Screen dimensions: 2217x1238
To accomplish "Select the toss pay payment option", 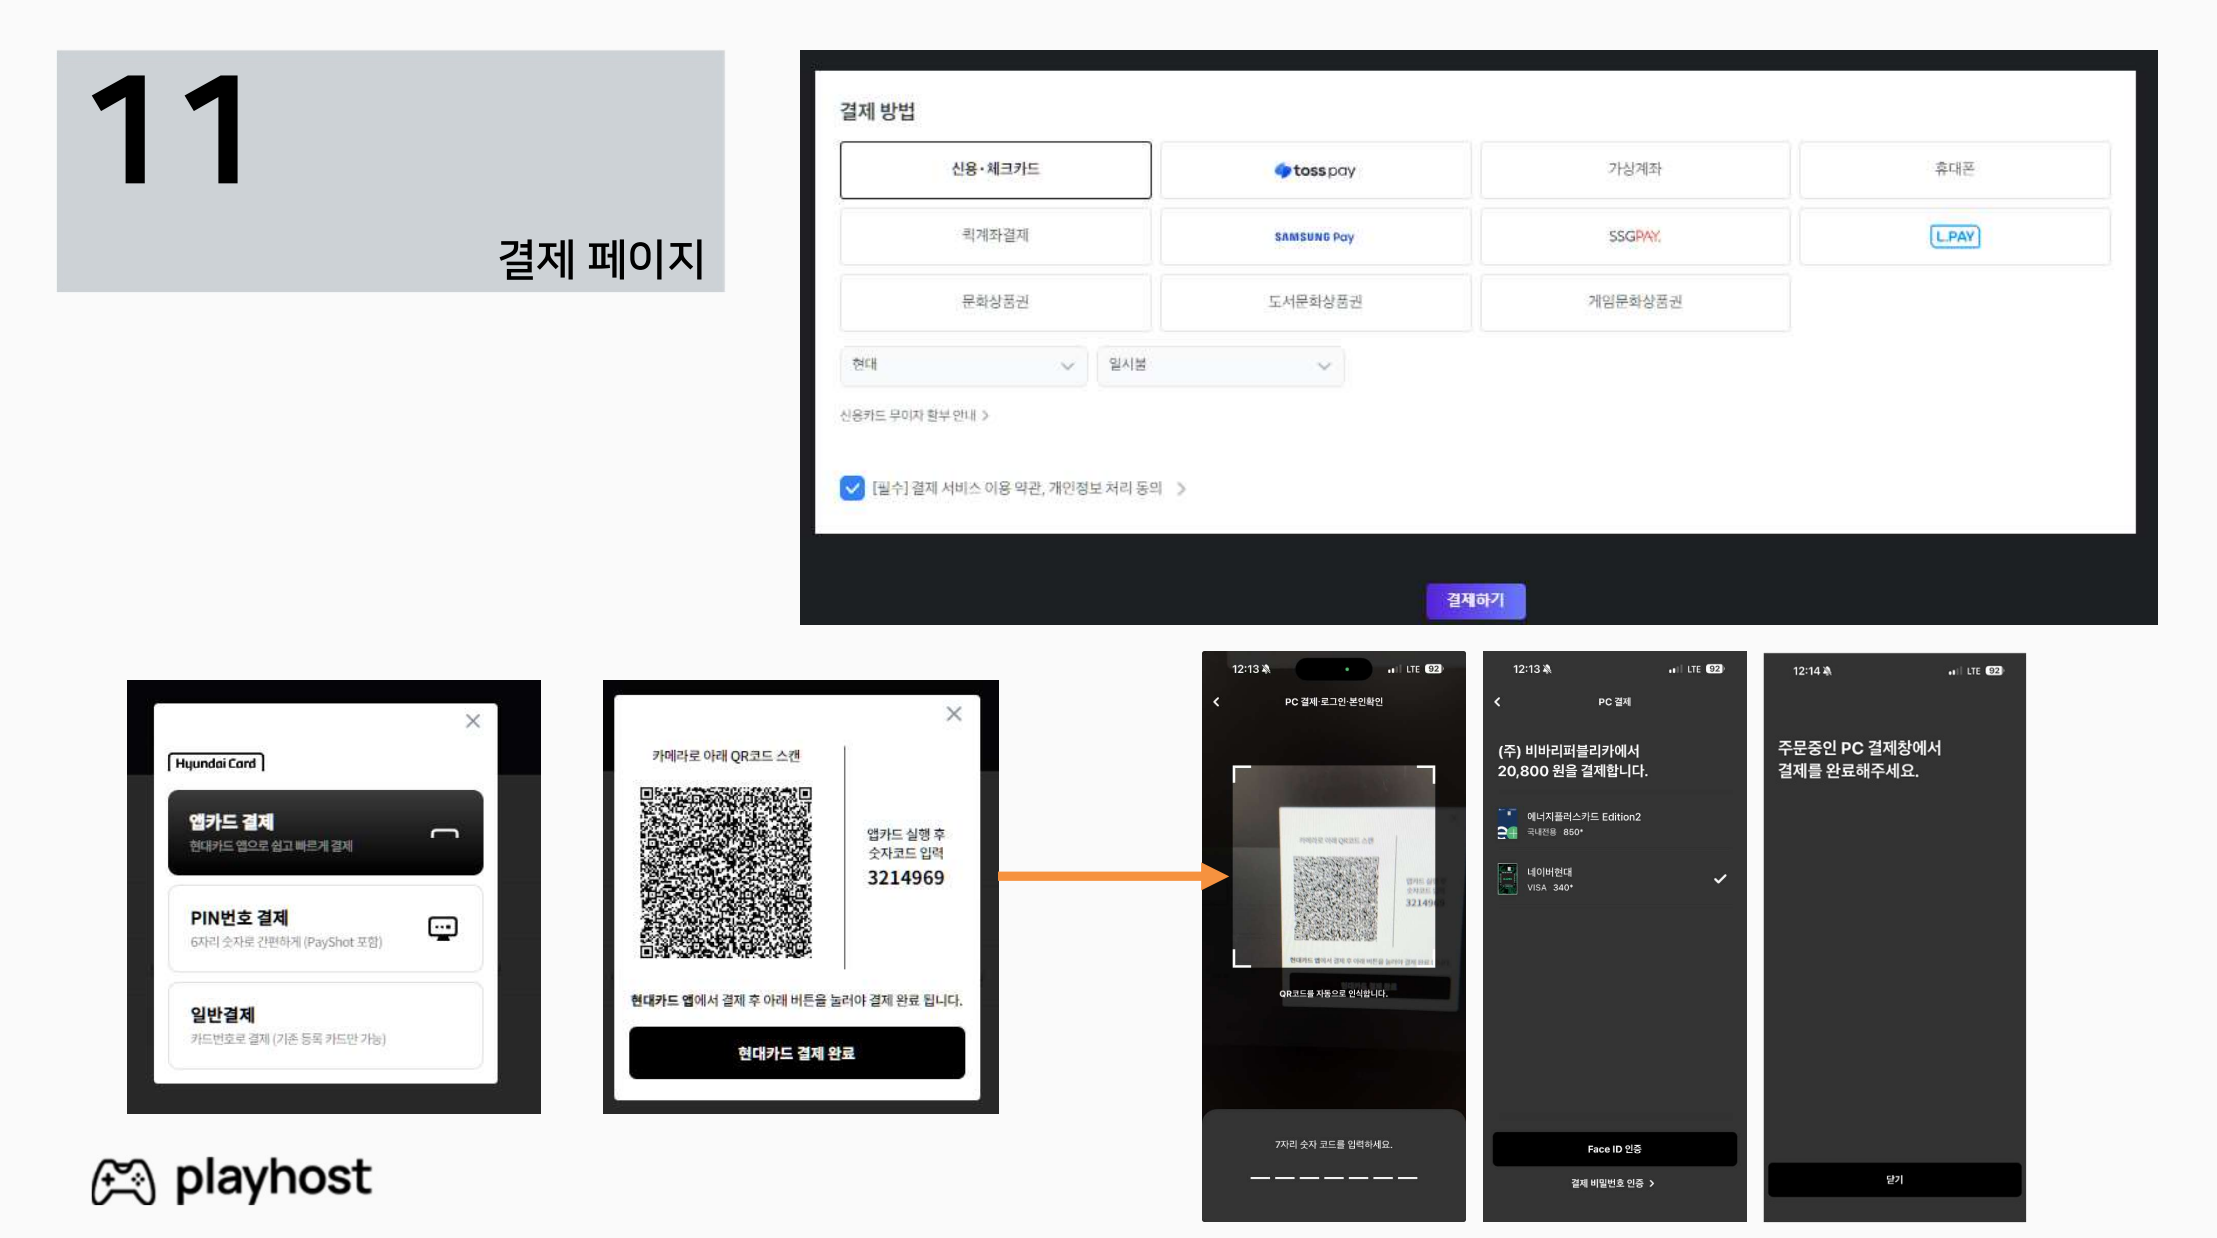I will tap(1315, 170).
